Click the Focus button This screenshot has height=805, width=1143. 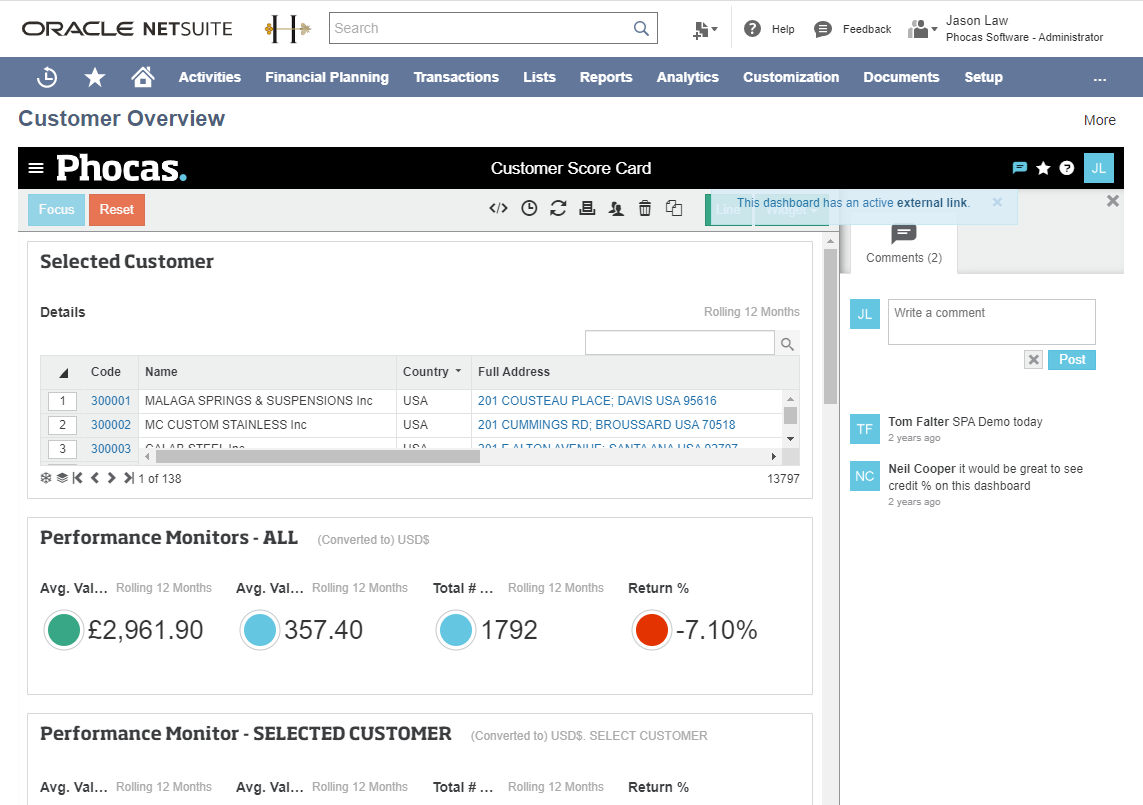pyautogui.click(x=57, y=210)
